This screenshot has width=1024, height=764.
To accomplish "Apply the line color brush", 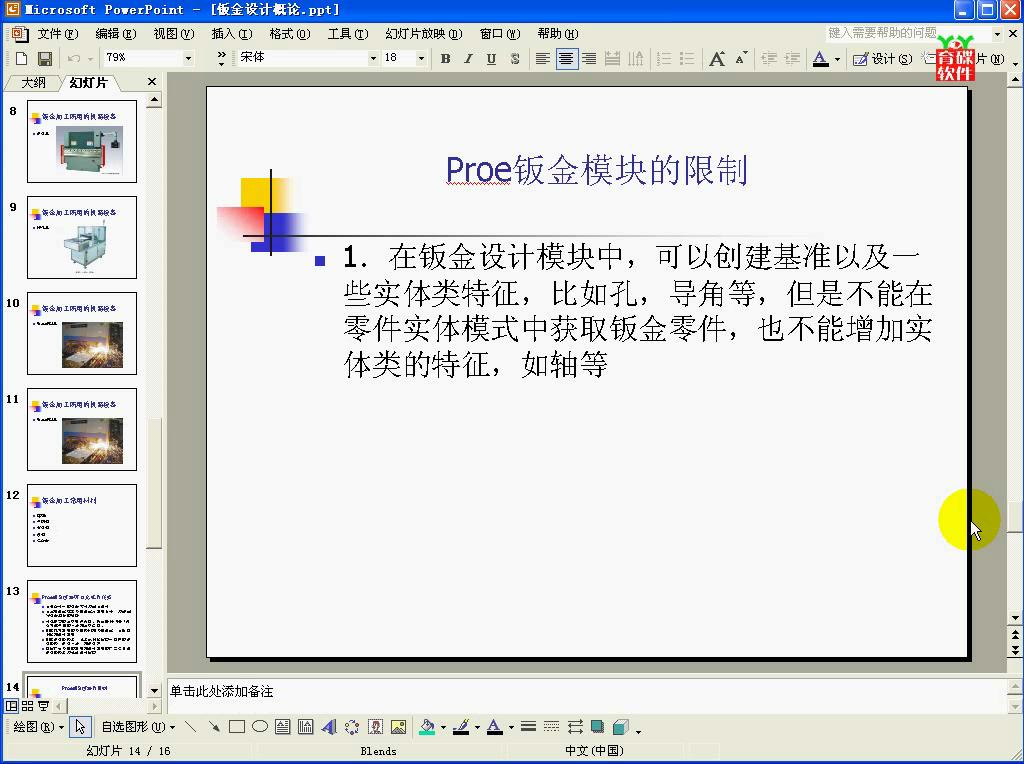I will (461, 727).
